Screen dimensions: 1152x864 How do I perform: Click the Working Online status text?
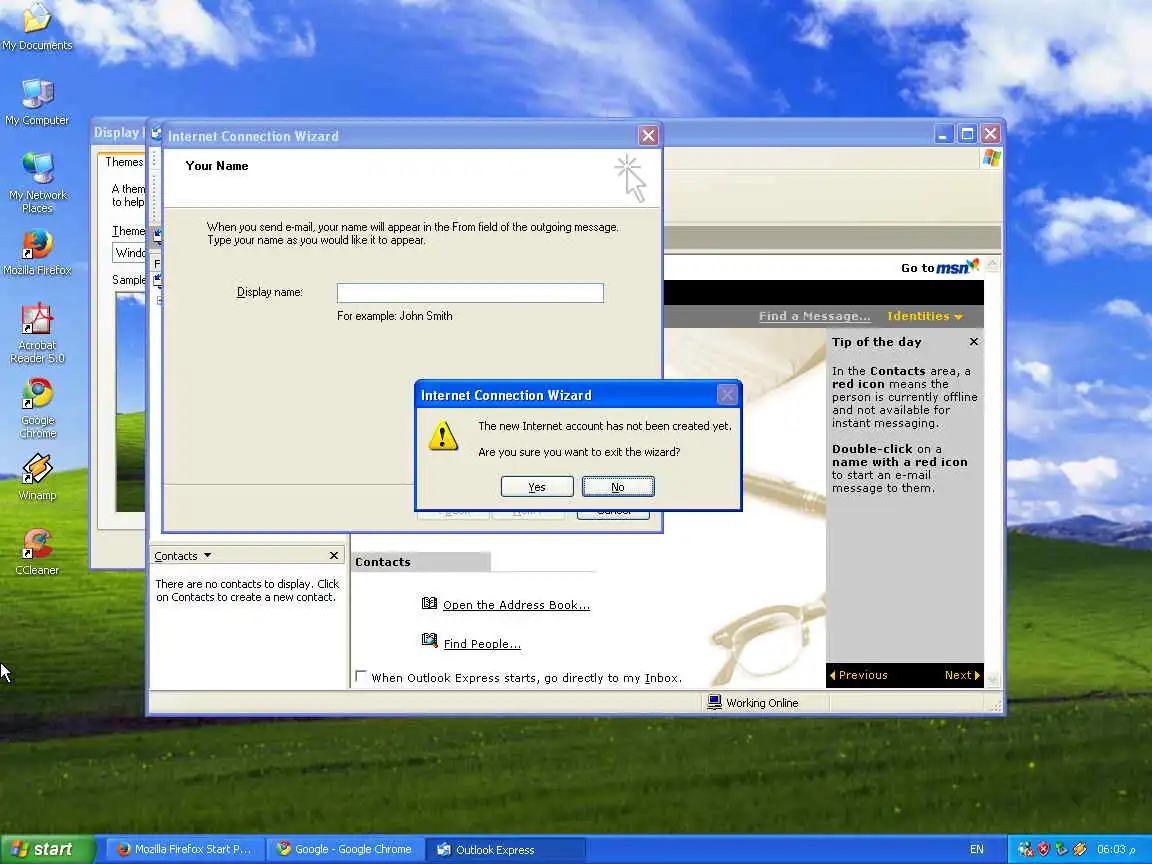point(762,703)
